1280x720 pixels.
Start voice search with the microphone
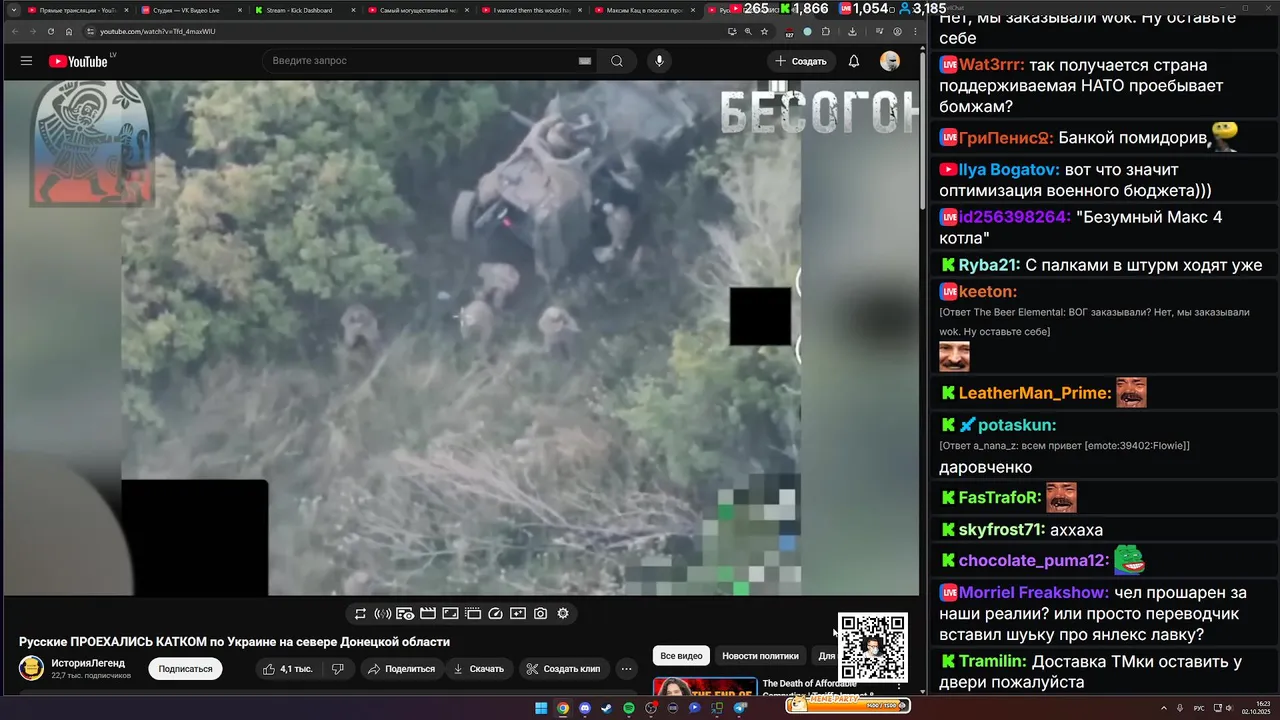pyautogui.click(x=659, y=61)
